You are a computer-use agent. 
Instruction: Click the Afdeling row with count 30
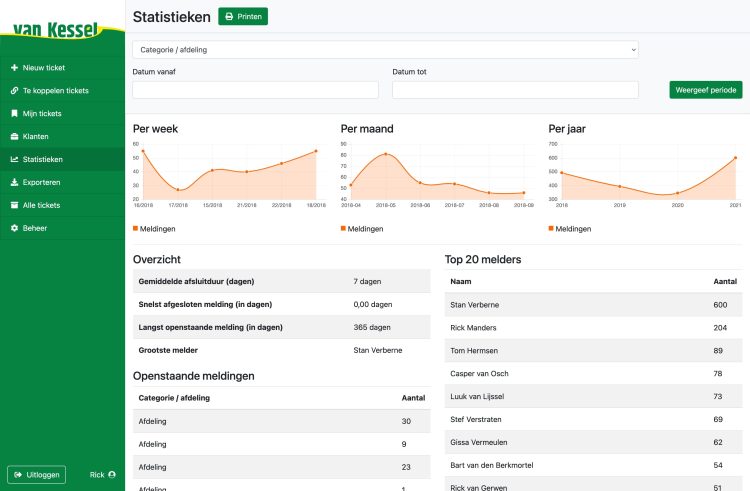pyautogui.click(x=282, y=421)
